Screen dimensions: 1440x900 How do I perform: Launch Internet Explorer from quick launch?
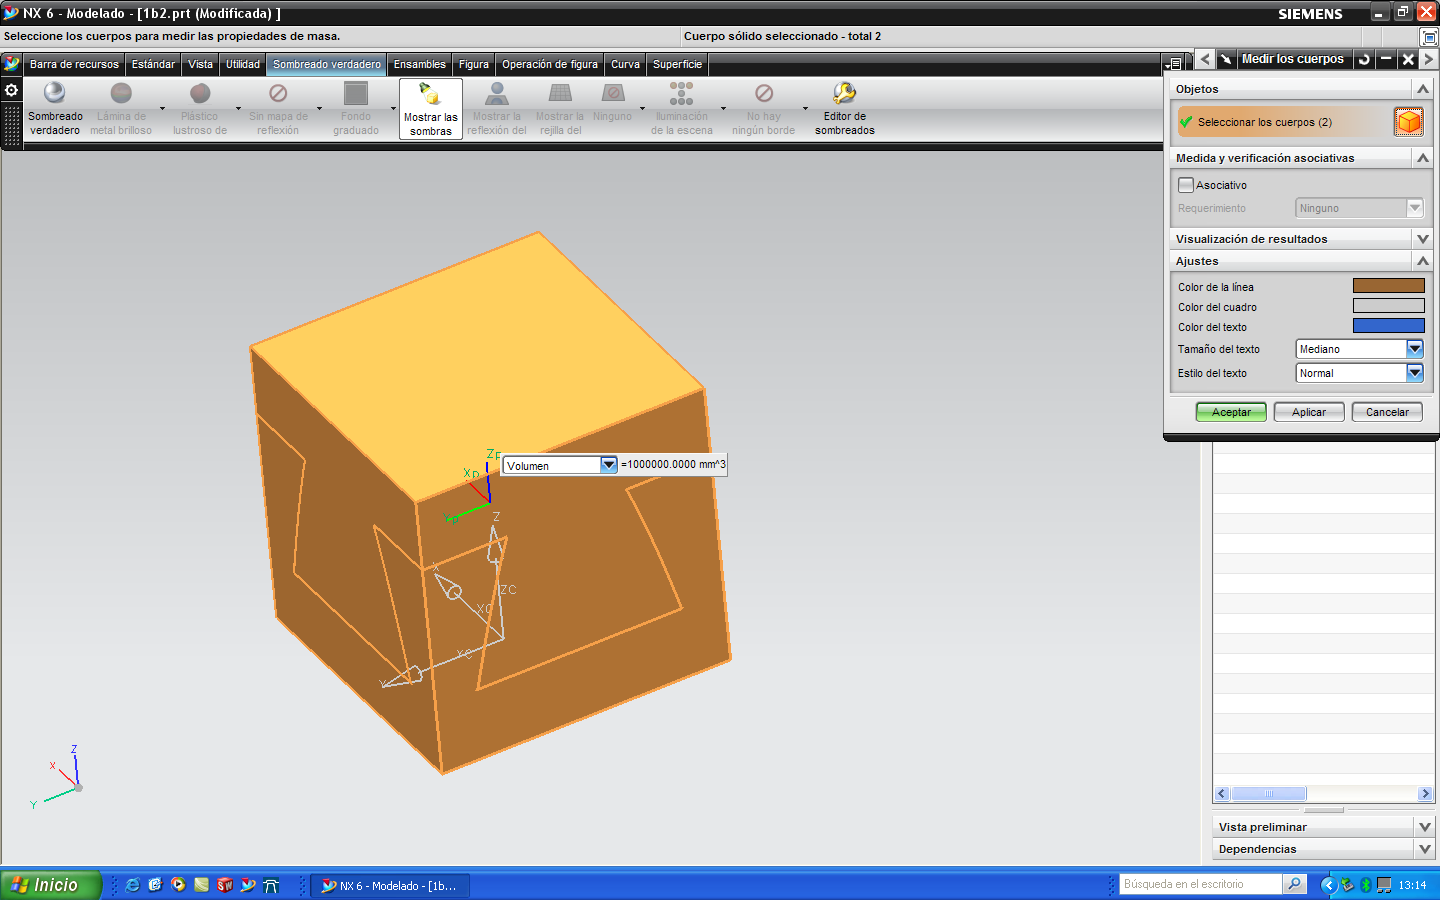pyautogui.click(x=132, y=885)
